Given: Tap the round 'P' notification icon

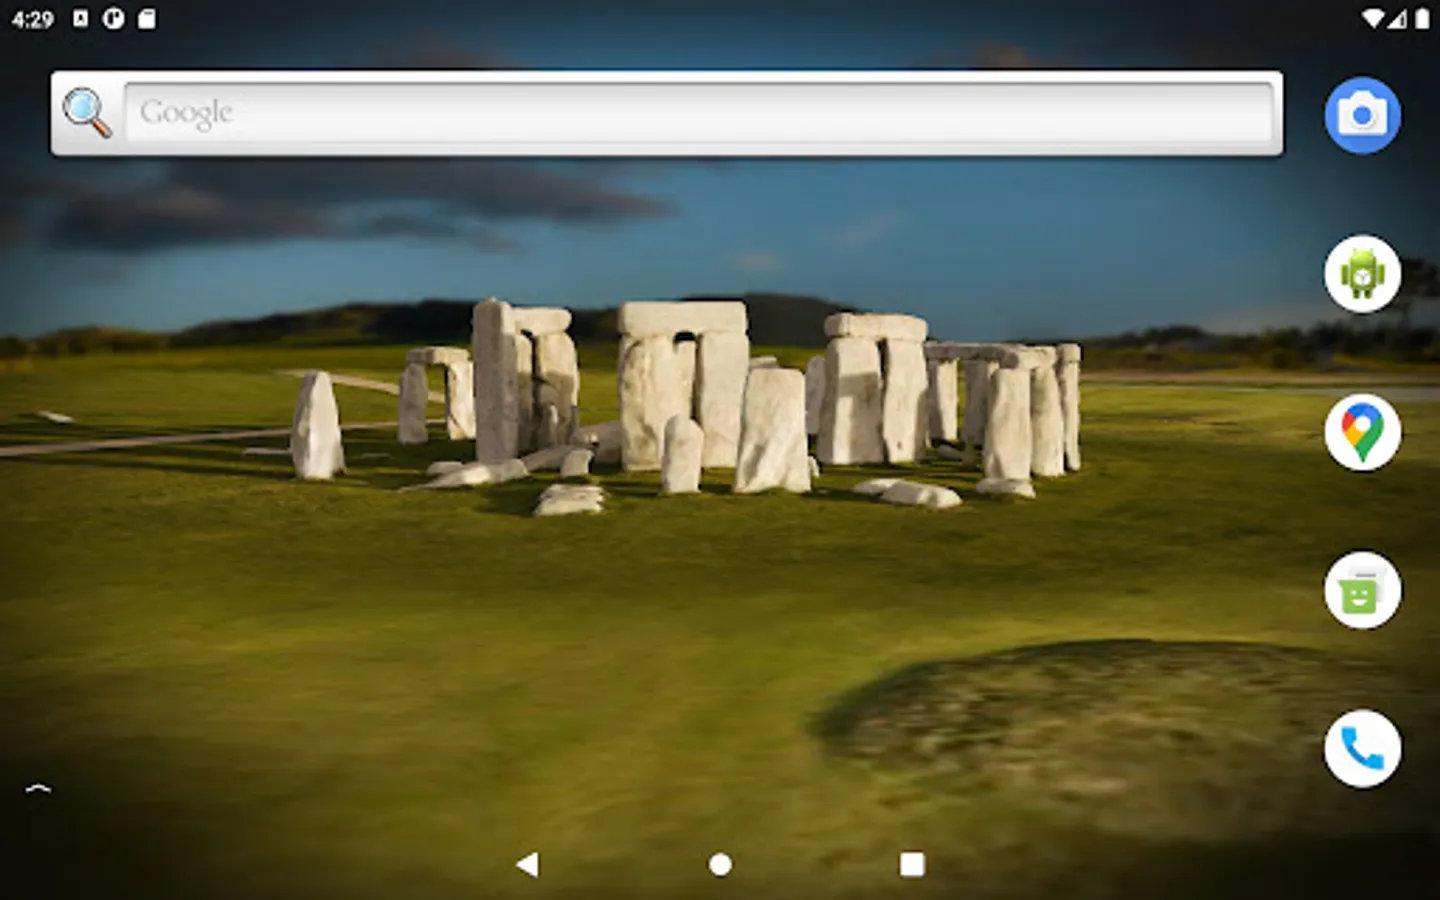Looking at the screenshot, I should pyautogui.click(x=113, y=19).
